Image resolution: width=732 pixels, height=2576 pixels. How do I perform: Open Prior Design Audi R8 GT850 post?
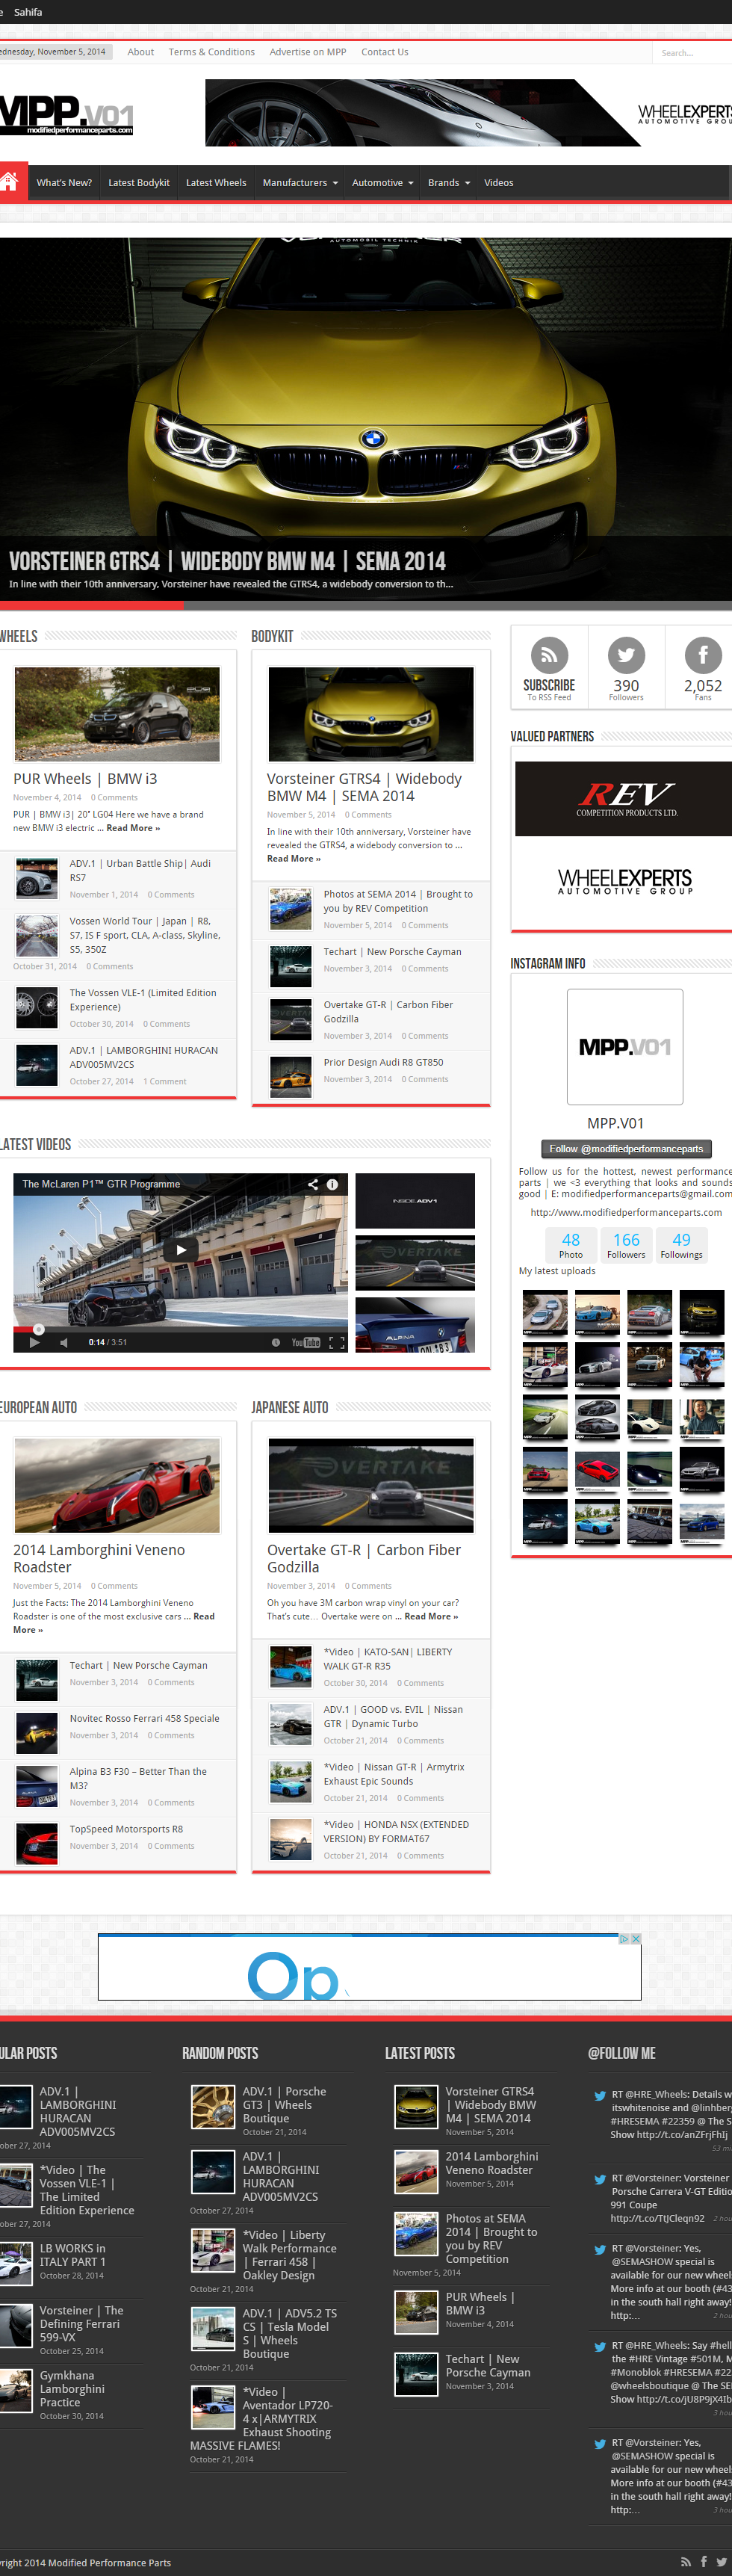(x=383, y=1062)
